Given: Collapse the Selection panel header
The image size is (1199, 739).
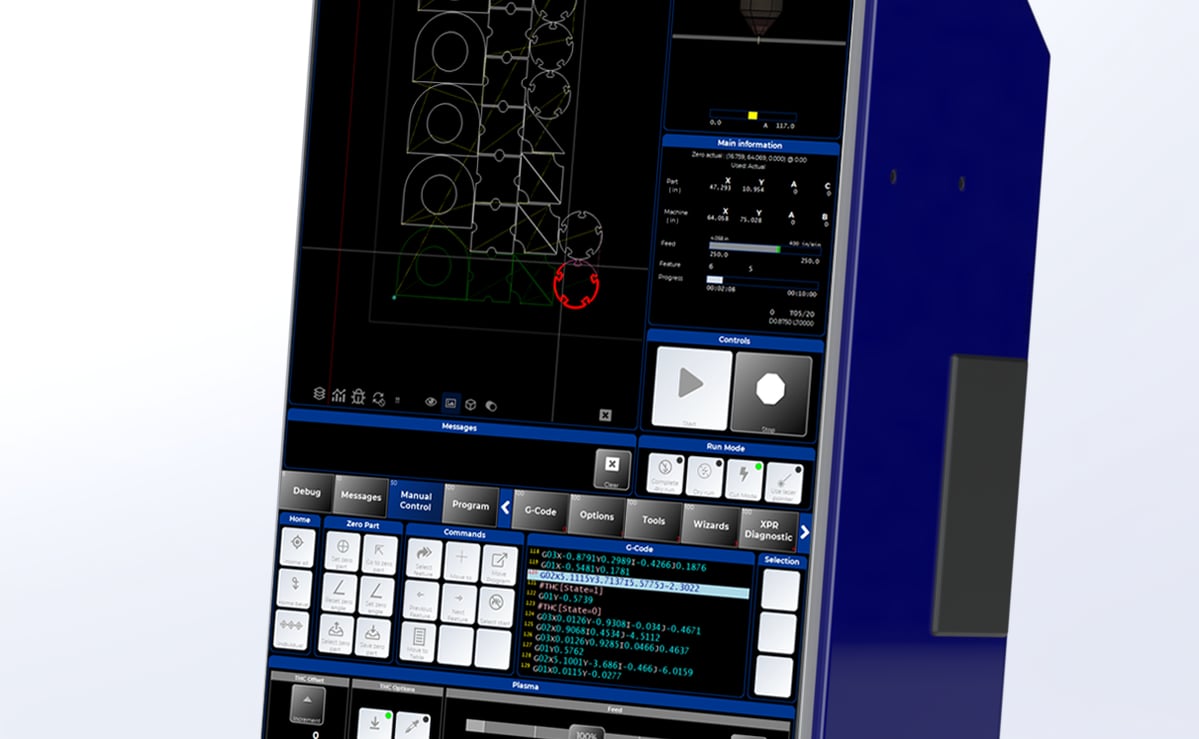Looking at the screenshot, I should [781, 561].
